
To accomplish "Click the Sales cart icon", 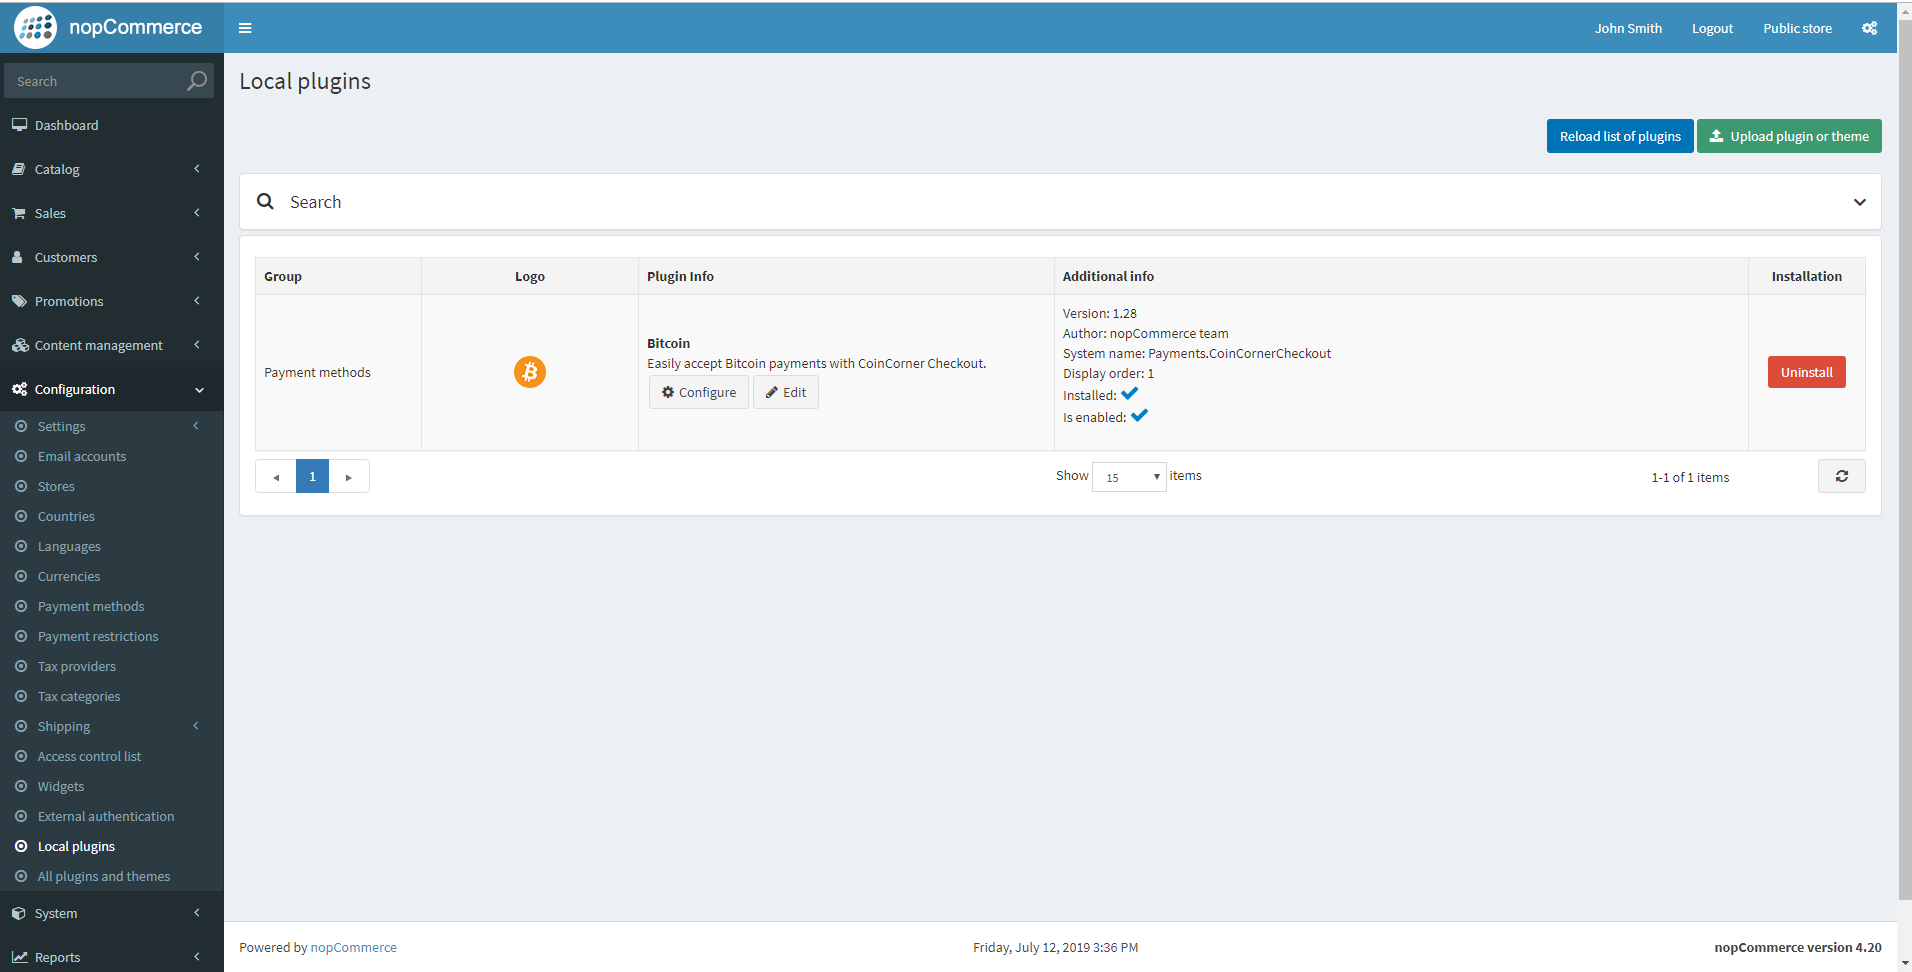I will pyautogui.click(x=19, y=213).
